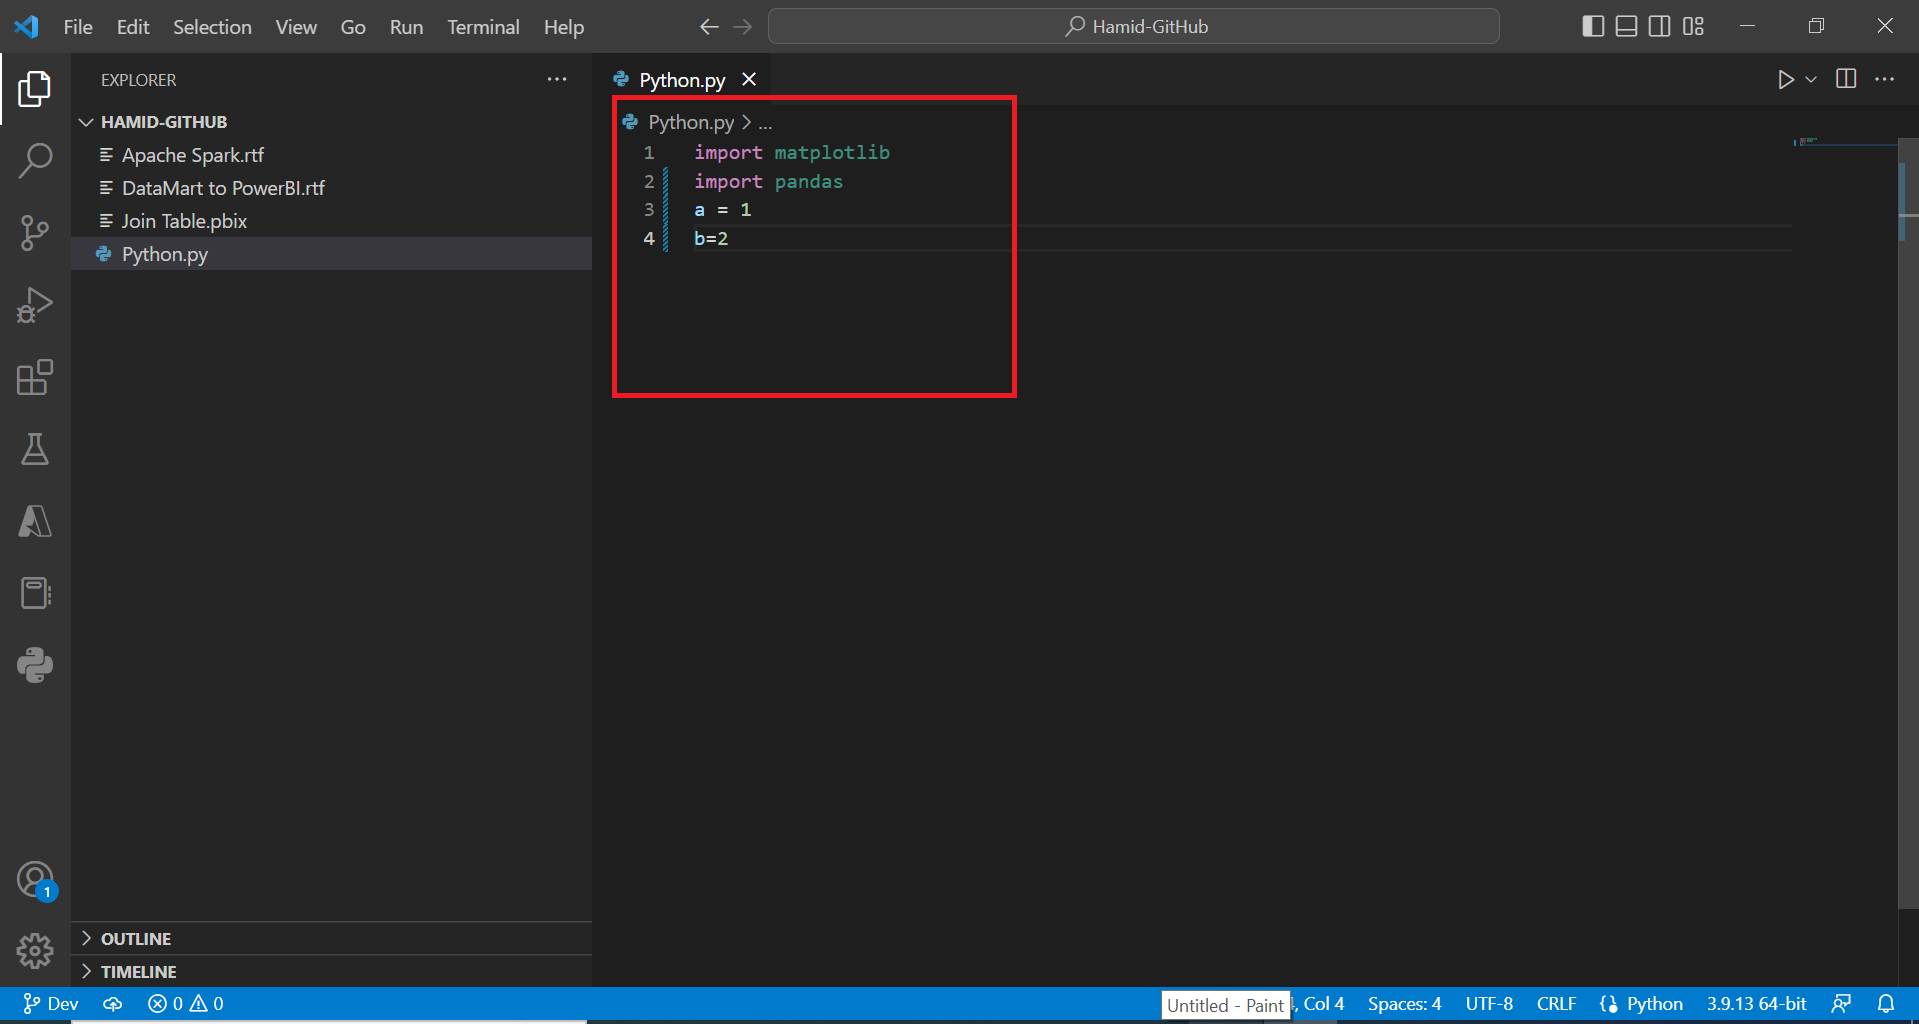Open the Explorer view in activity bar

click(x=35, y=89)
